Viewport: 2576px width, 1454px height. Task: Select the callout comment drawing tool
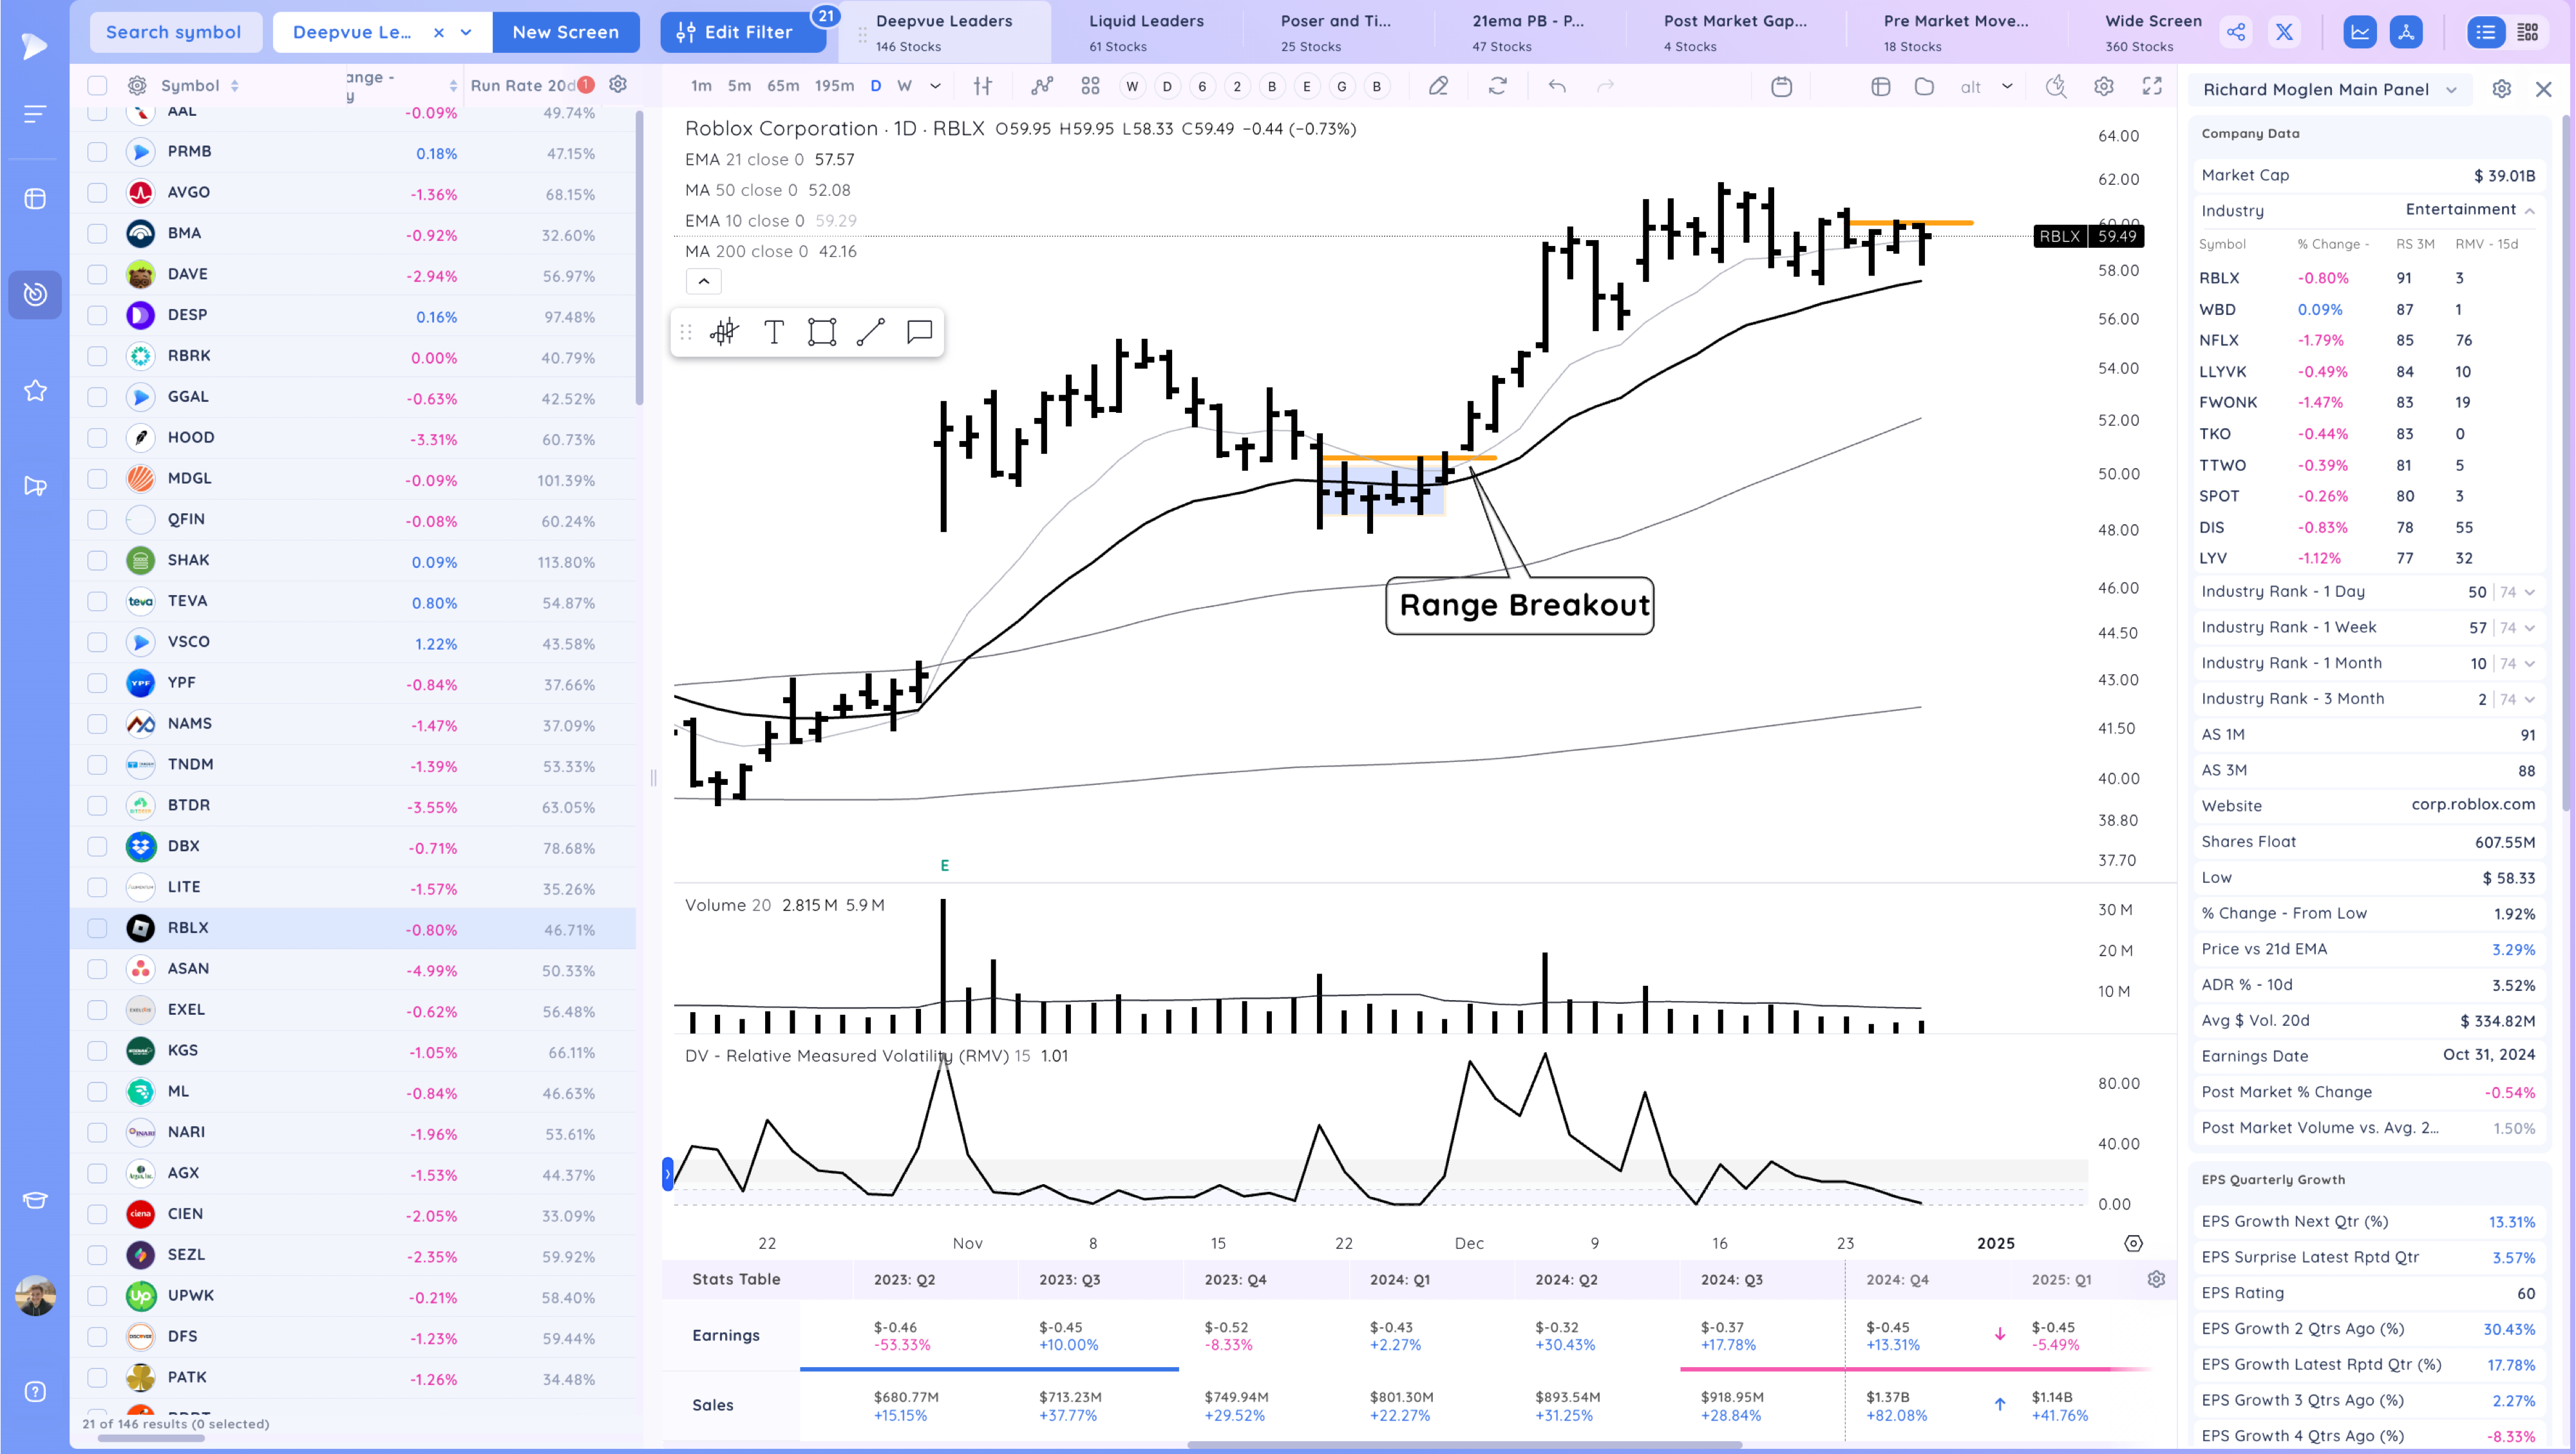pos(919,332)
